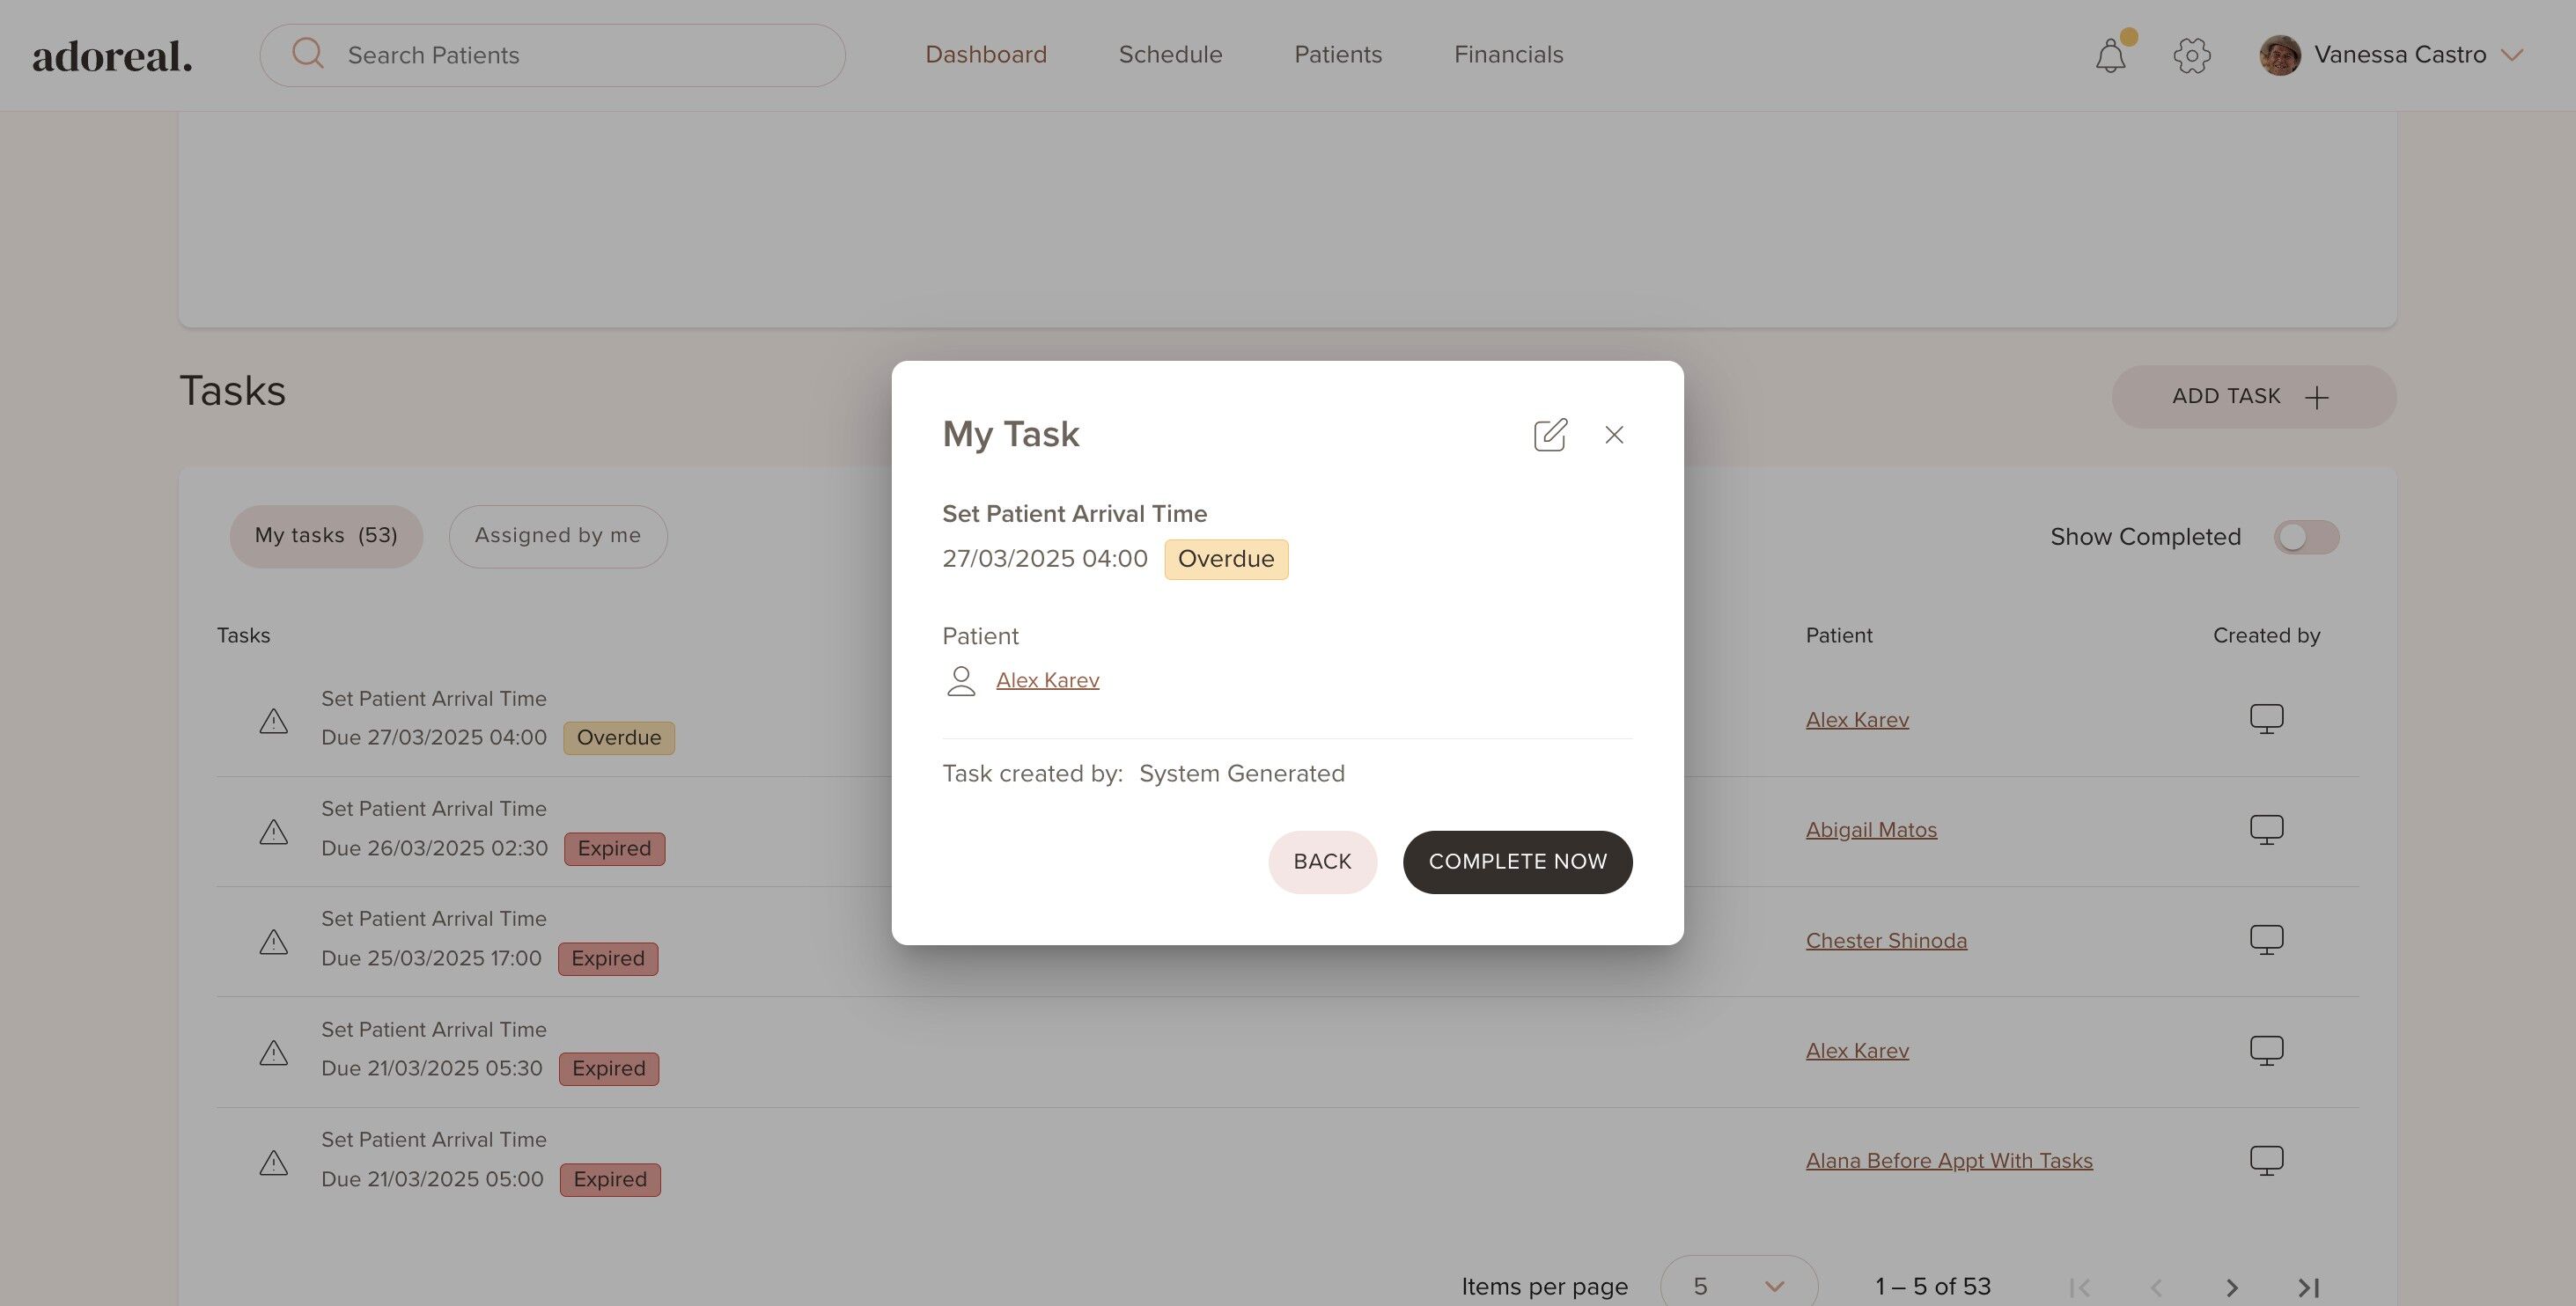
Task: Expand Vanessa Castro user menu chevron
Action: [x=2512, y=55]
